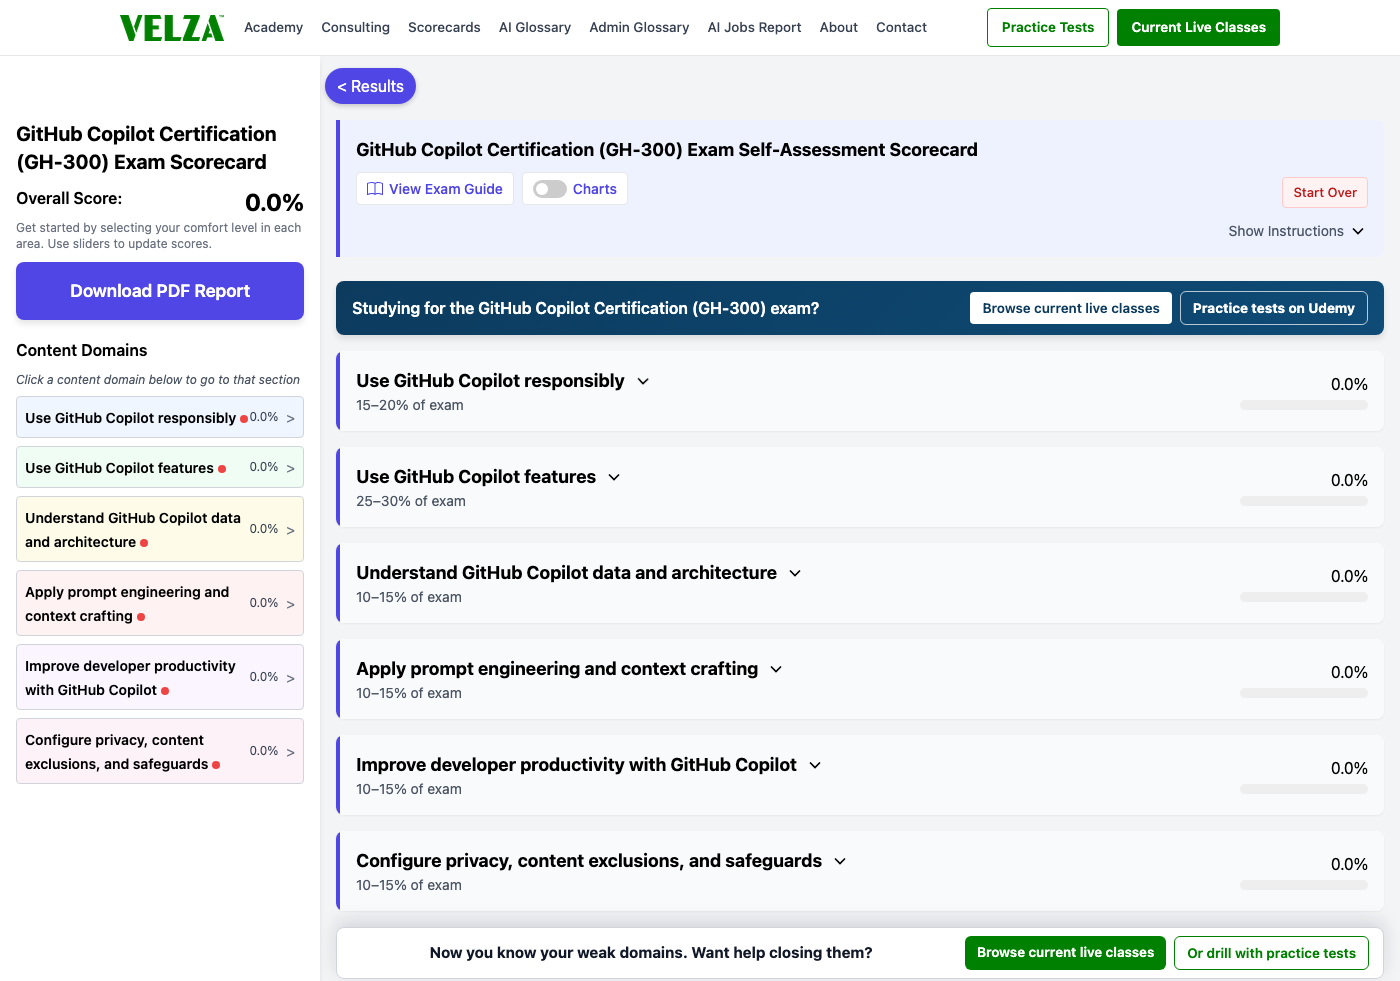The width and height of the screenshot is (1400, 981).
Task: Expand Improve developer productivity section chevron
Action: [815, 765]
